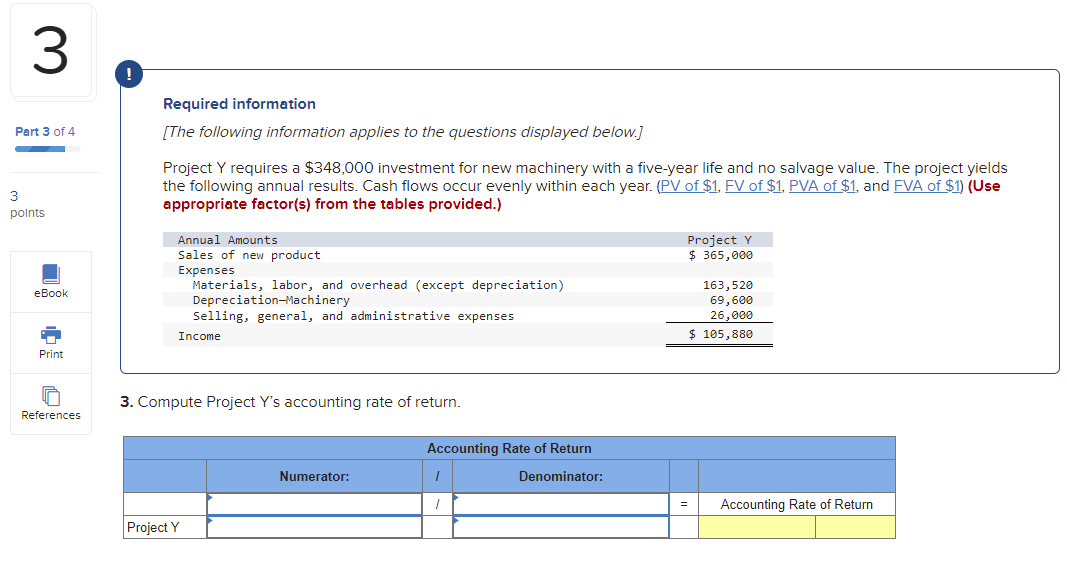Open the PVA of $1 table link
Viewport: 1067px width, 572px height.
821,186
